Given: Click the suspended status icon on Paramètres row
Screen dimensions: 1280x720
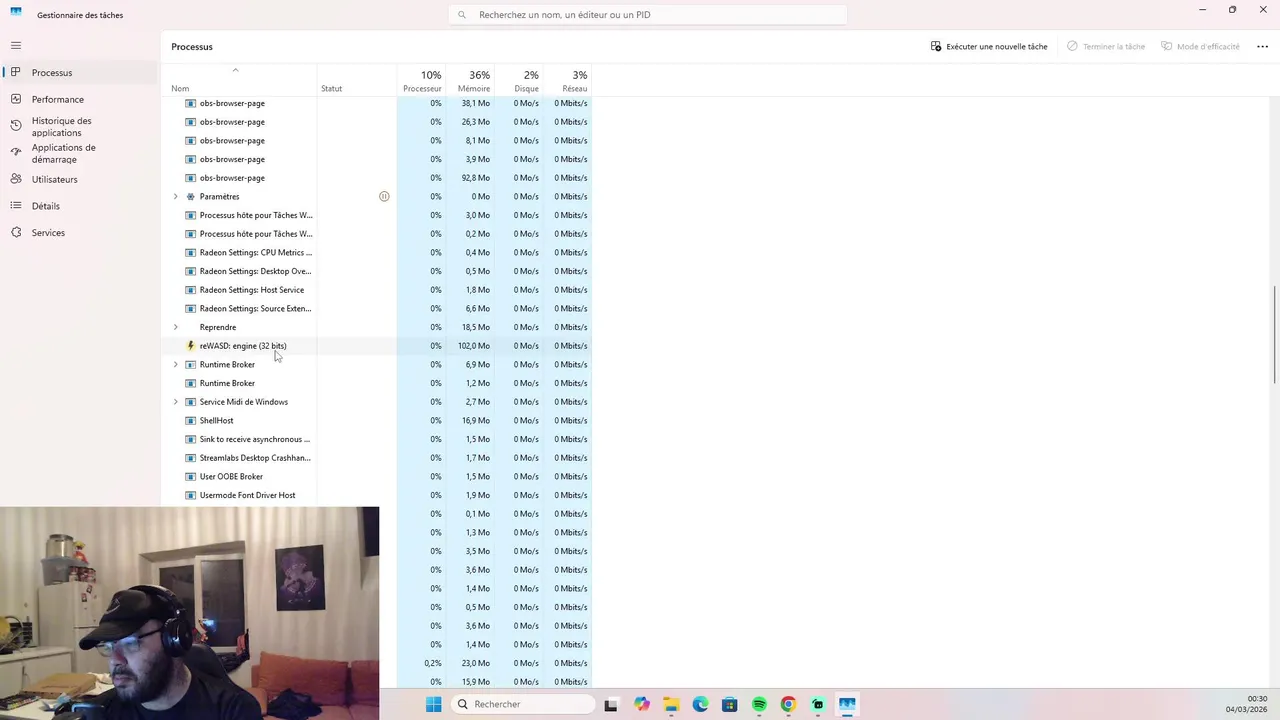Looking at the screenshot, I should (384, 197).
